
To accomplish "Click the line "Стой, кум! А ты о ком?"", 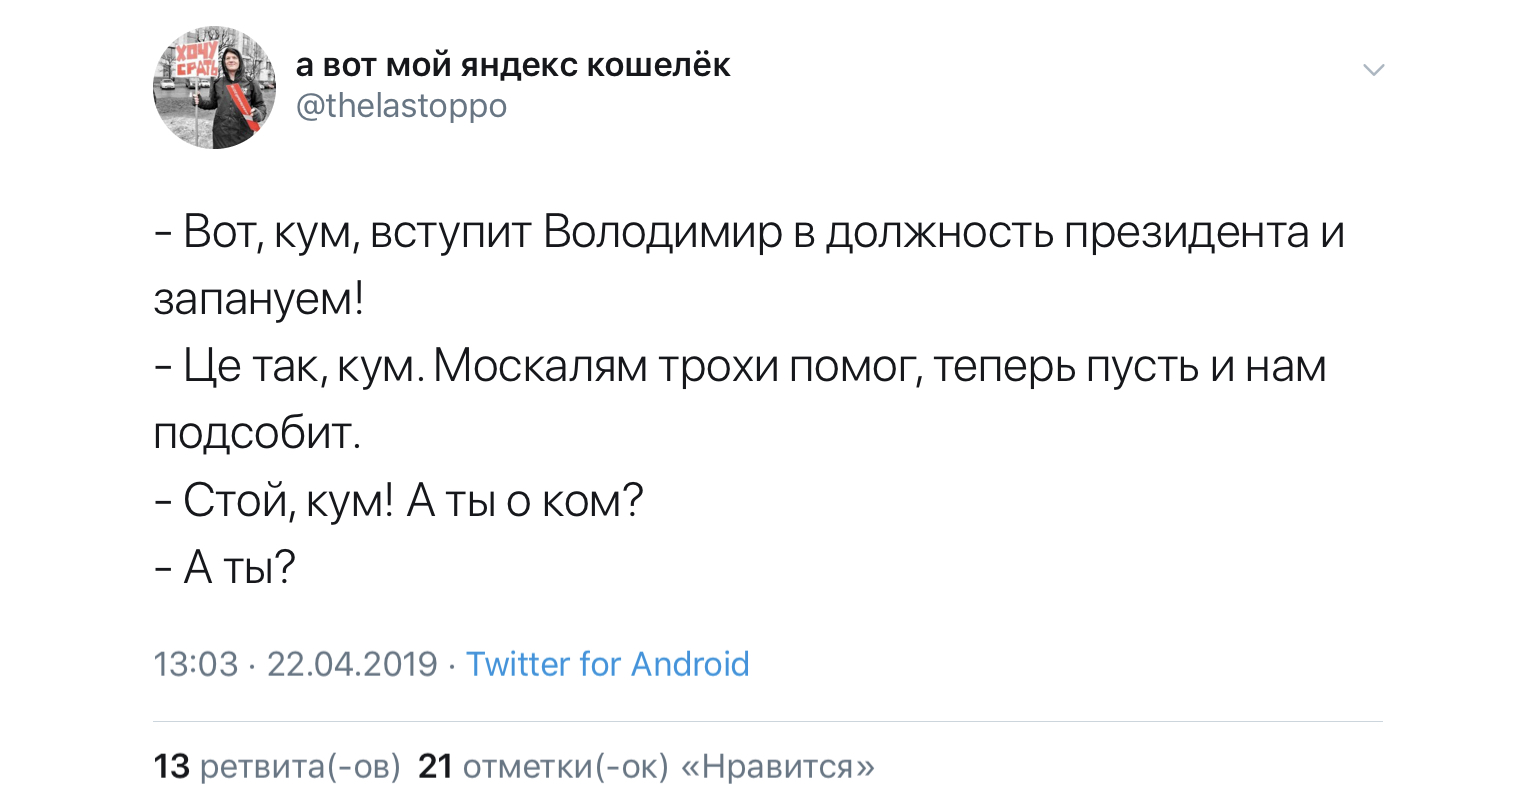I will click(x=400, y=500).
